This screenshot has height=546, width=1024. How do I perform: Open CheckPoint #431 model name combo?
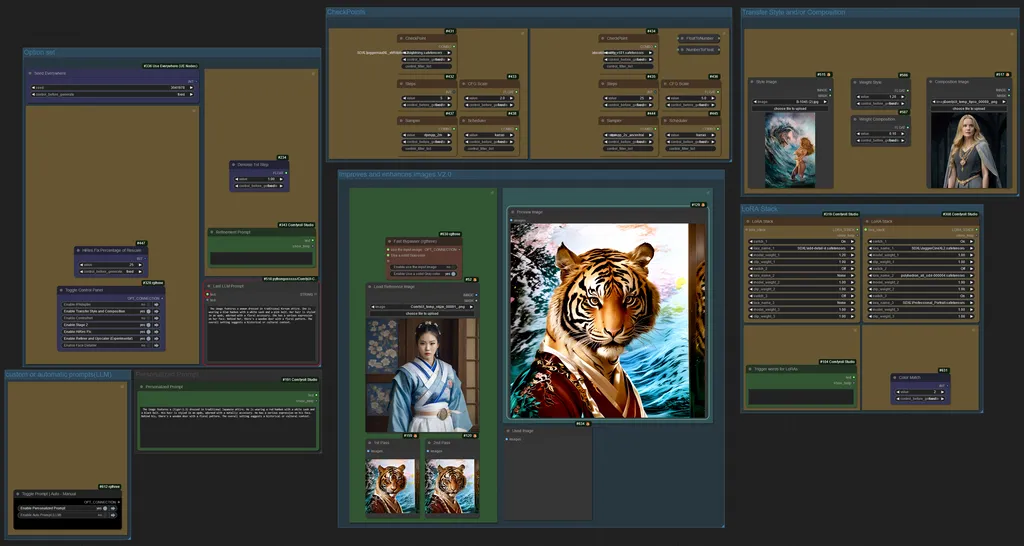(x=426, y=53)
